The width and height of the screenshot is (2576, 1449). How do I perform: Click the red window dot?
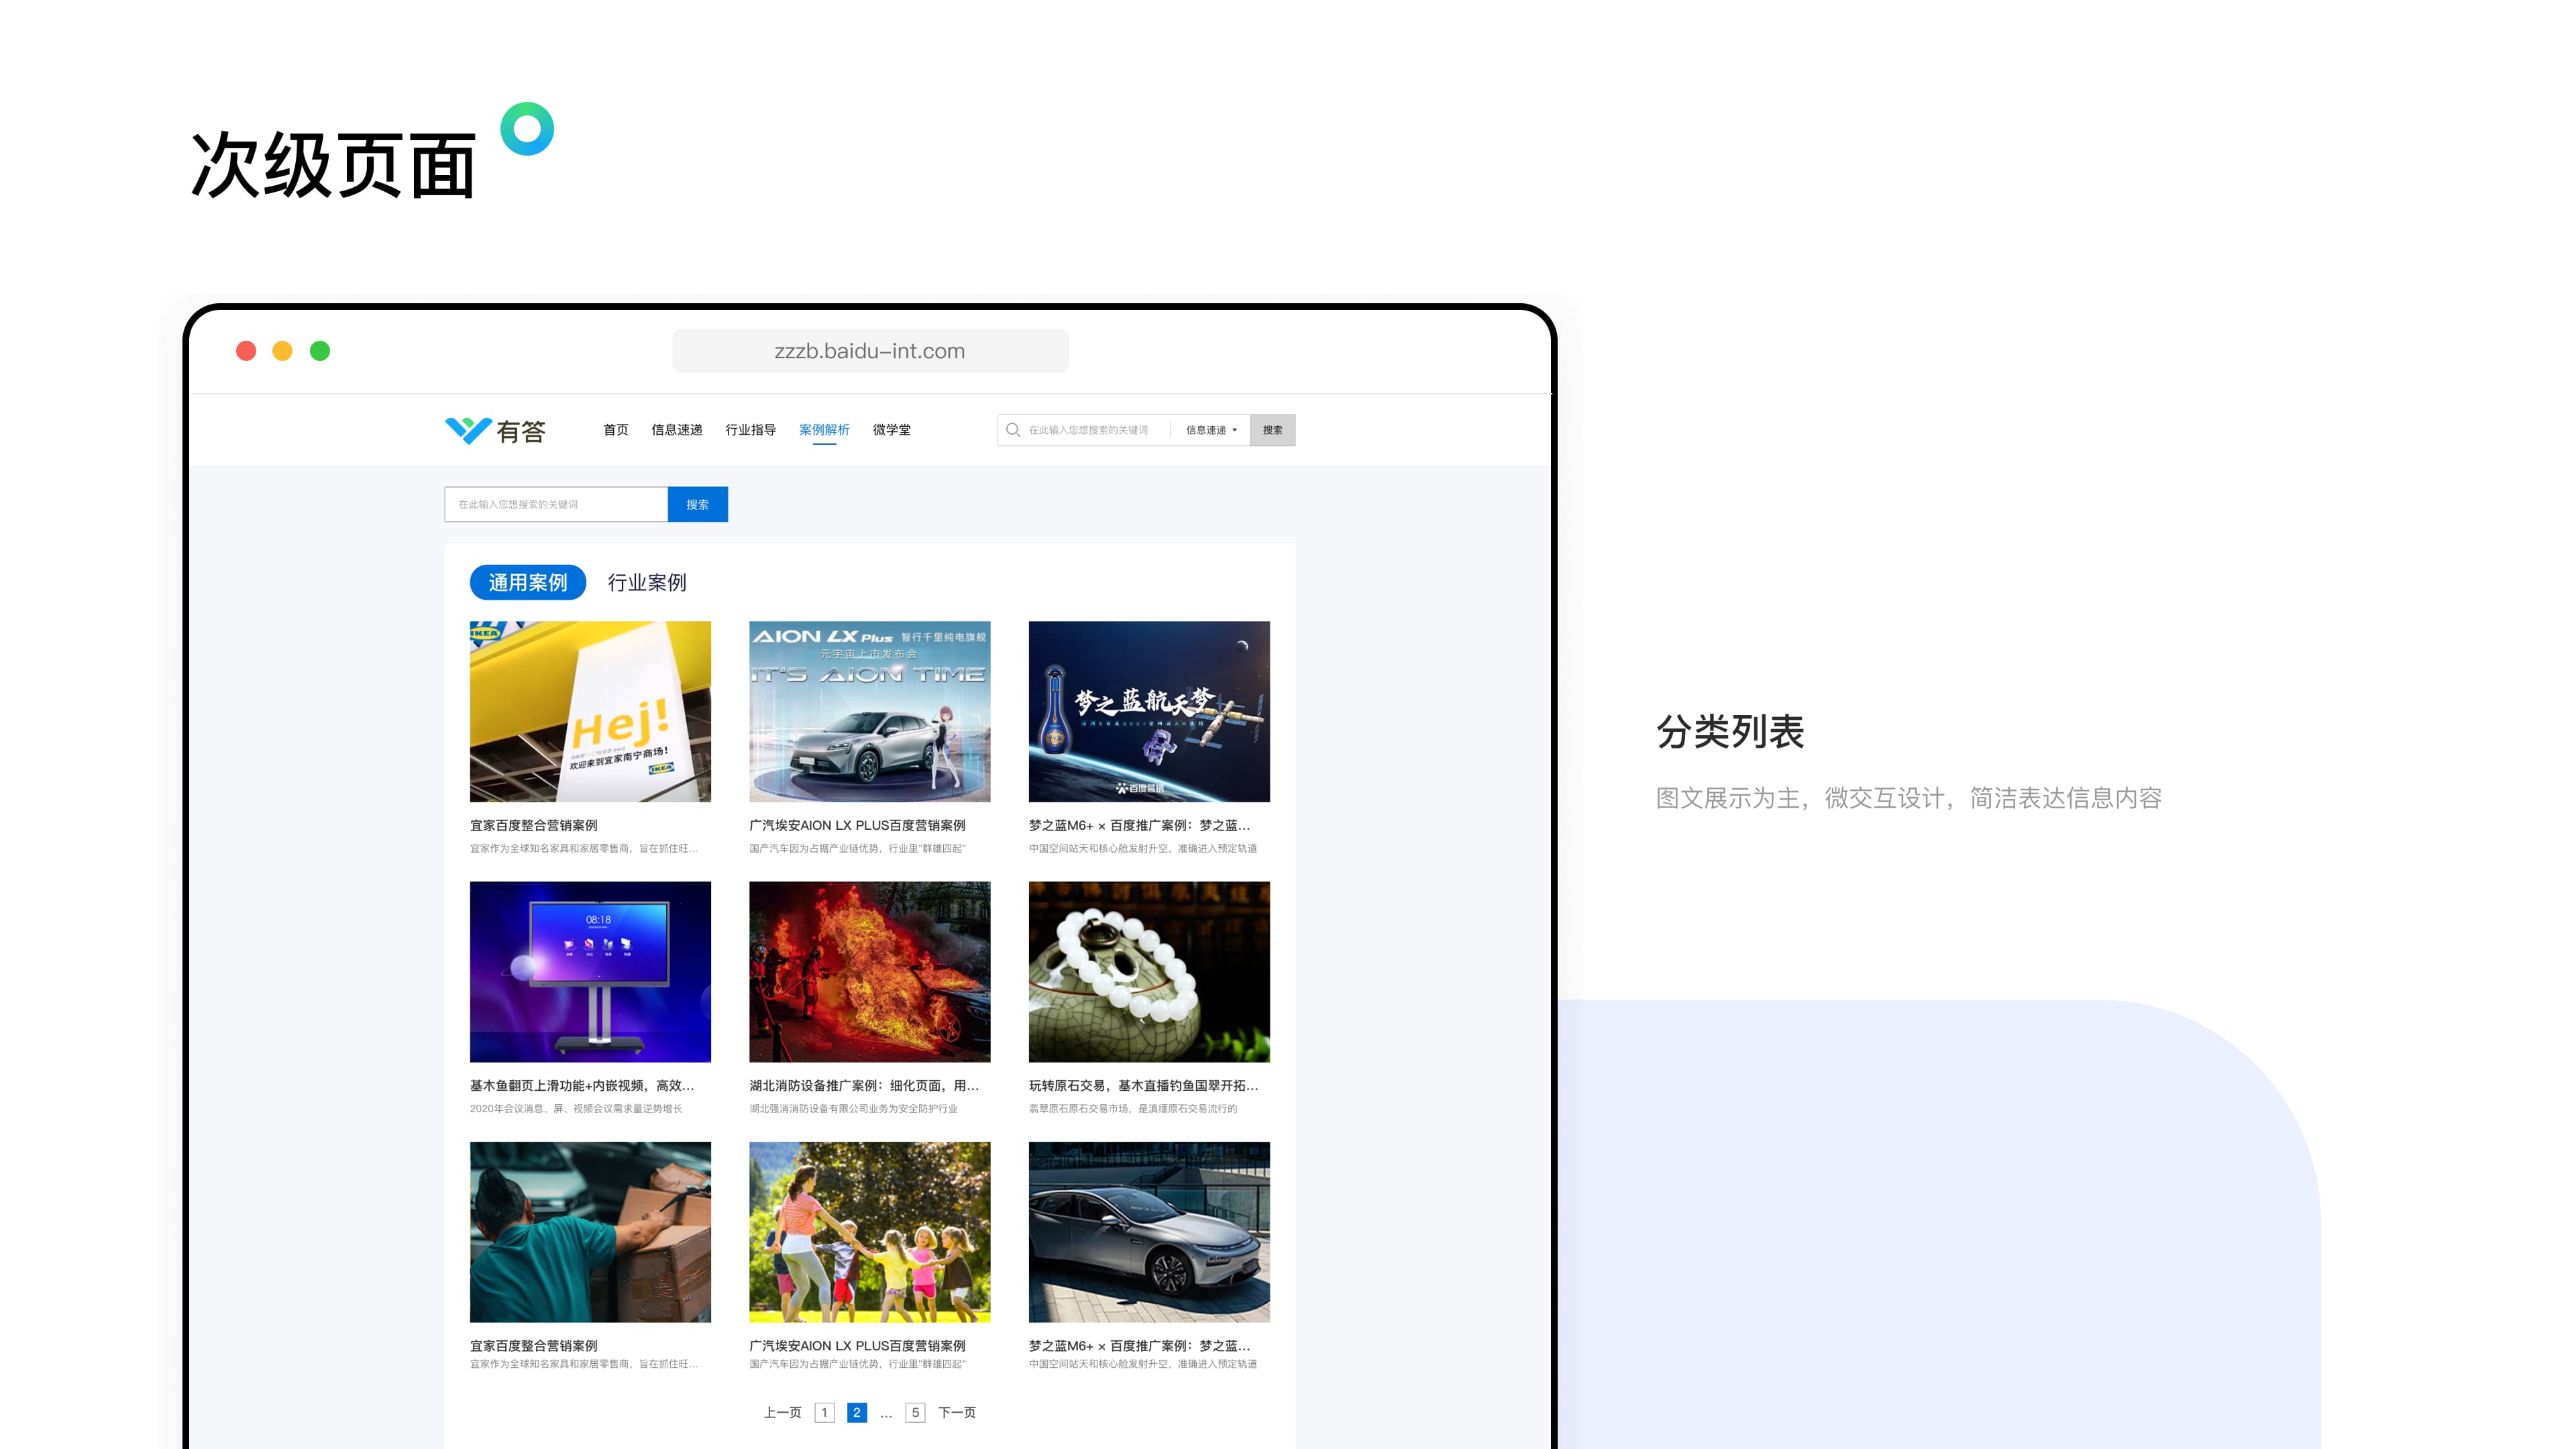(246, 351)
